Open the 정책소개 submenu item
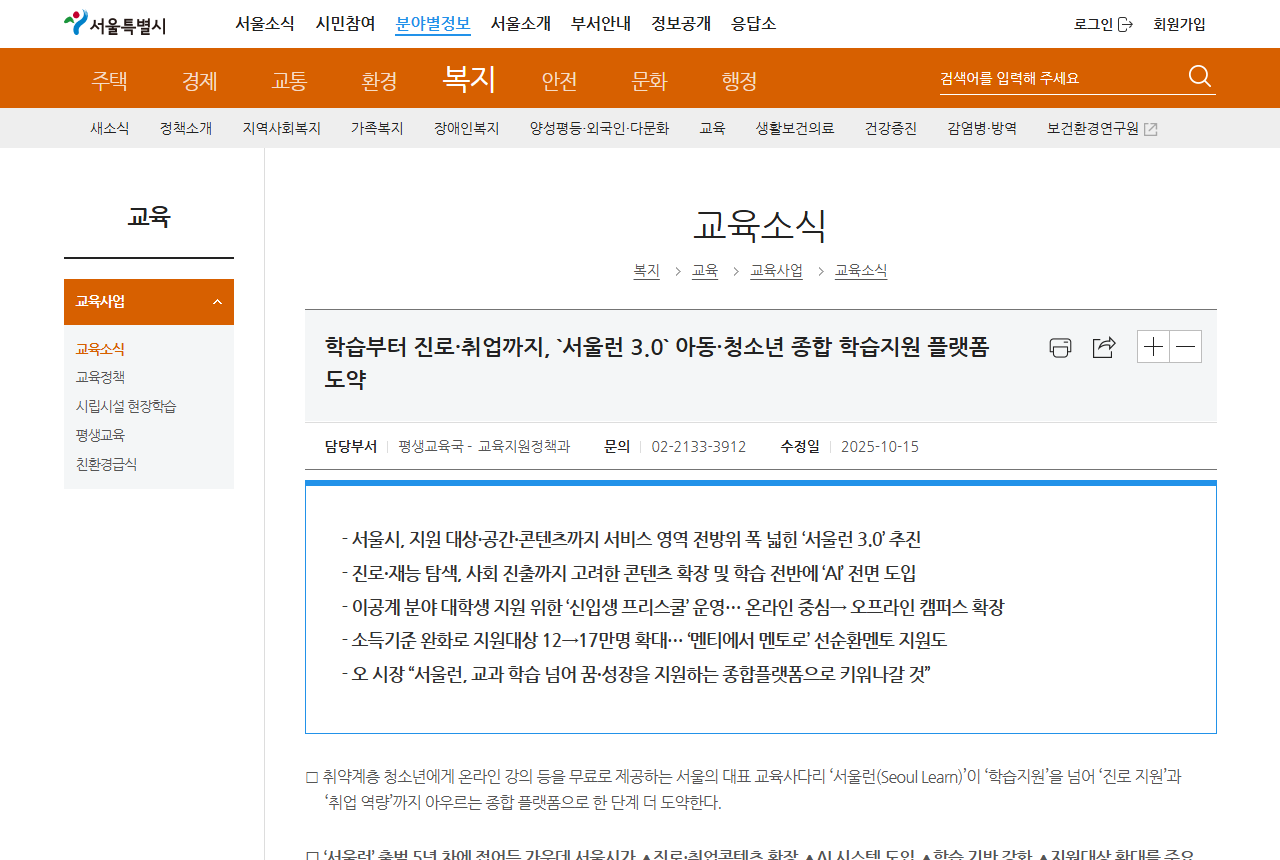This screenshot has height=860, width=1280. (186, 128)
